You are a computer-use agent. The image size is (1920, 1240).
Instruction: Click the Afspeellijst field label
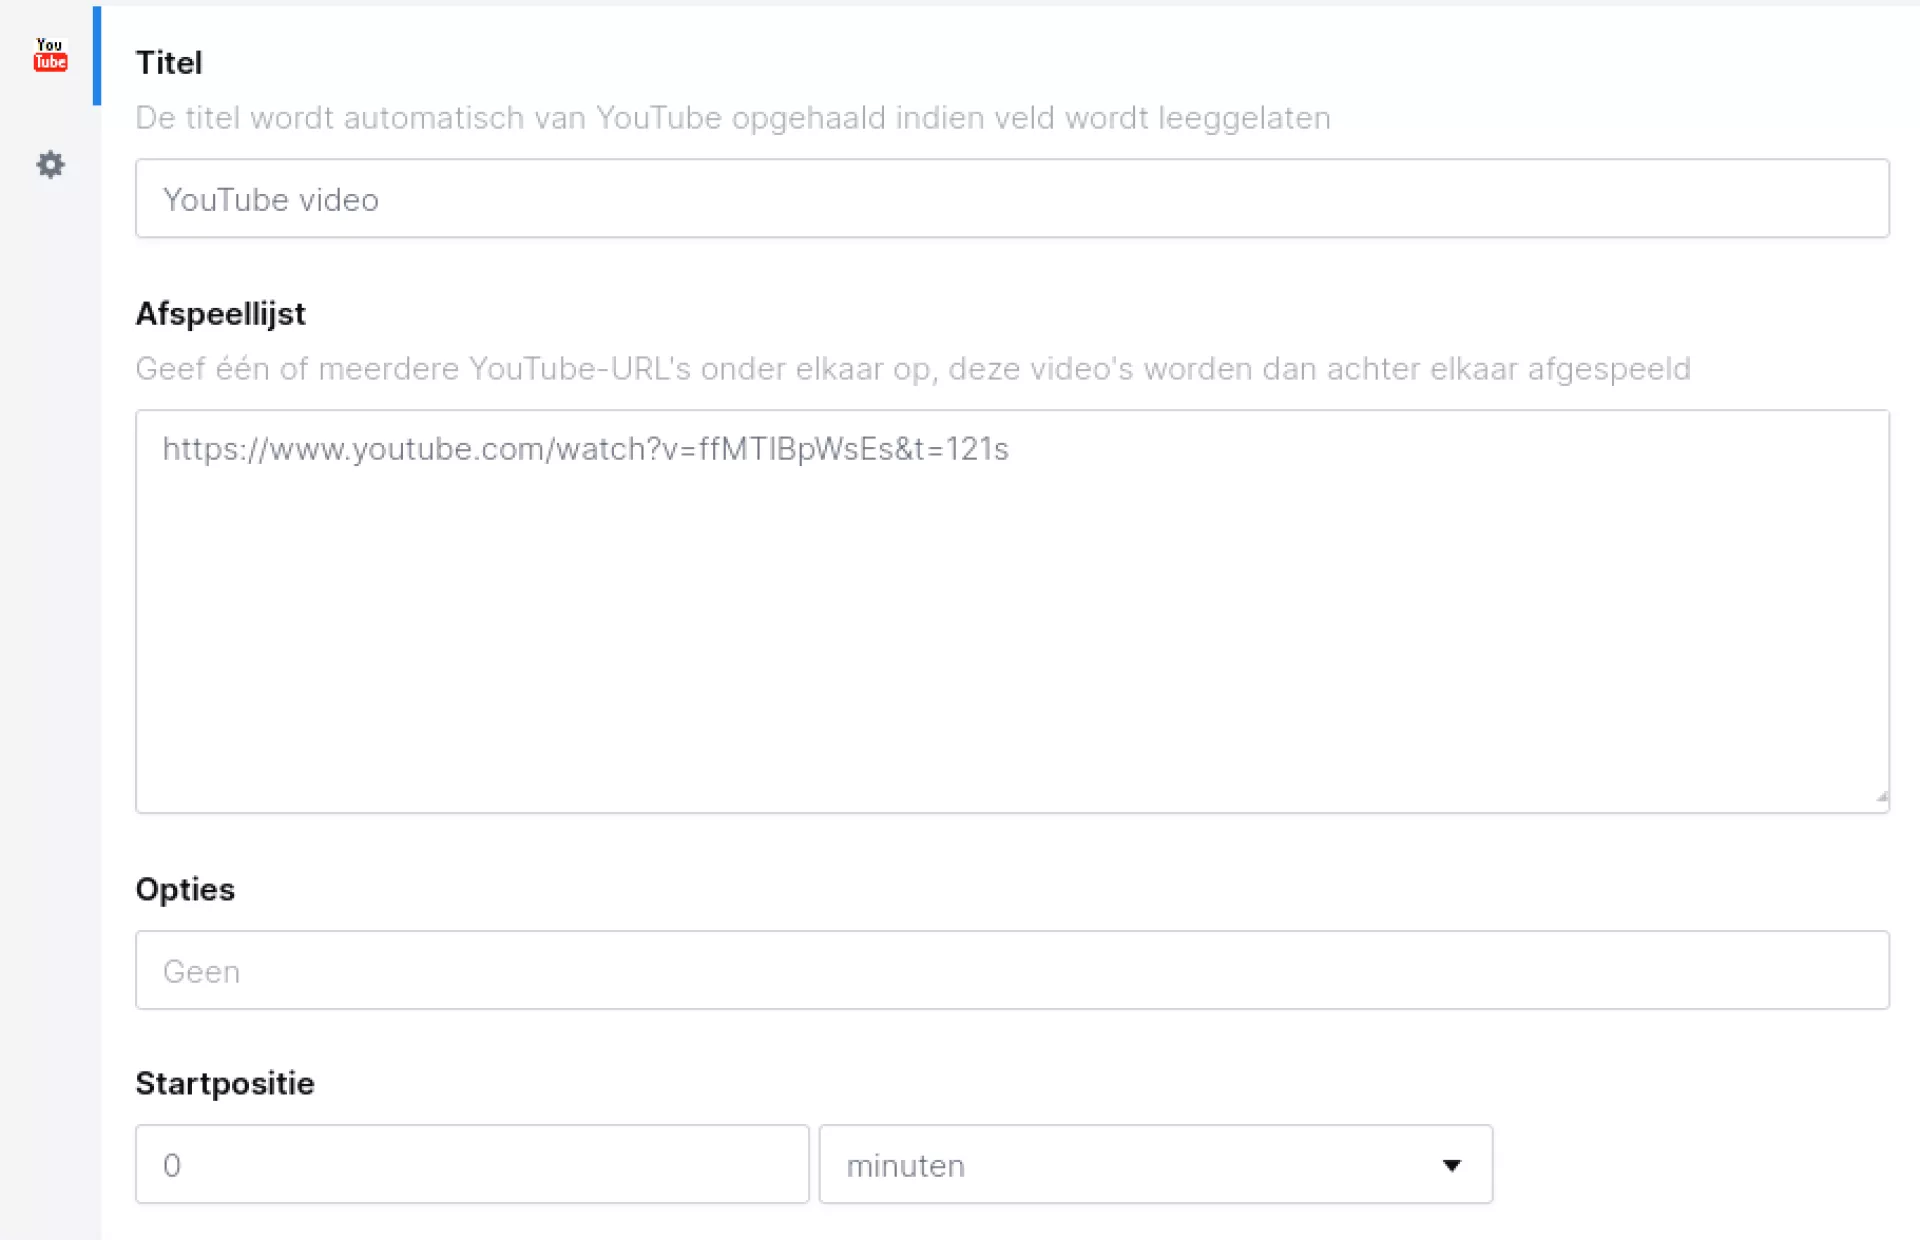pyautogui.click(x=220, y=314)
